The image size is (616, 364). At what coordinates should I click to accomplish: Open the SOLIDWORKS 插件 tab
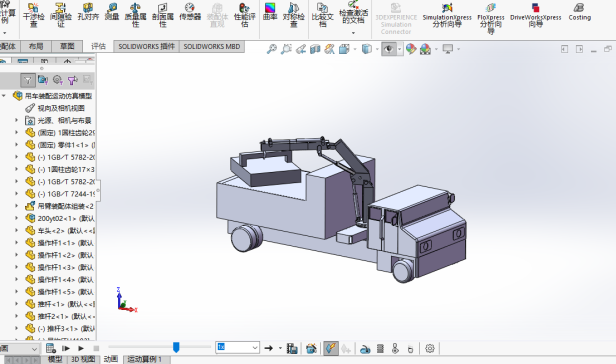click(x=147, y=46)
